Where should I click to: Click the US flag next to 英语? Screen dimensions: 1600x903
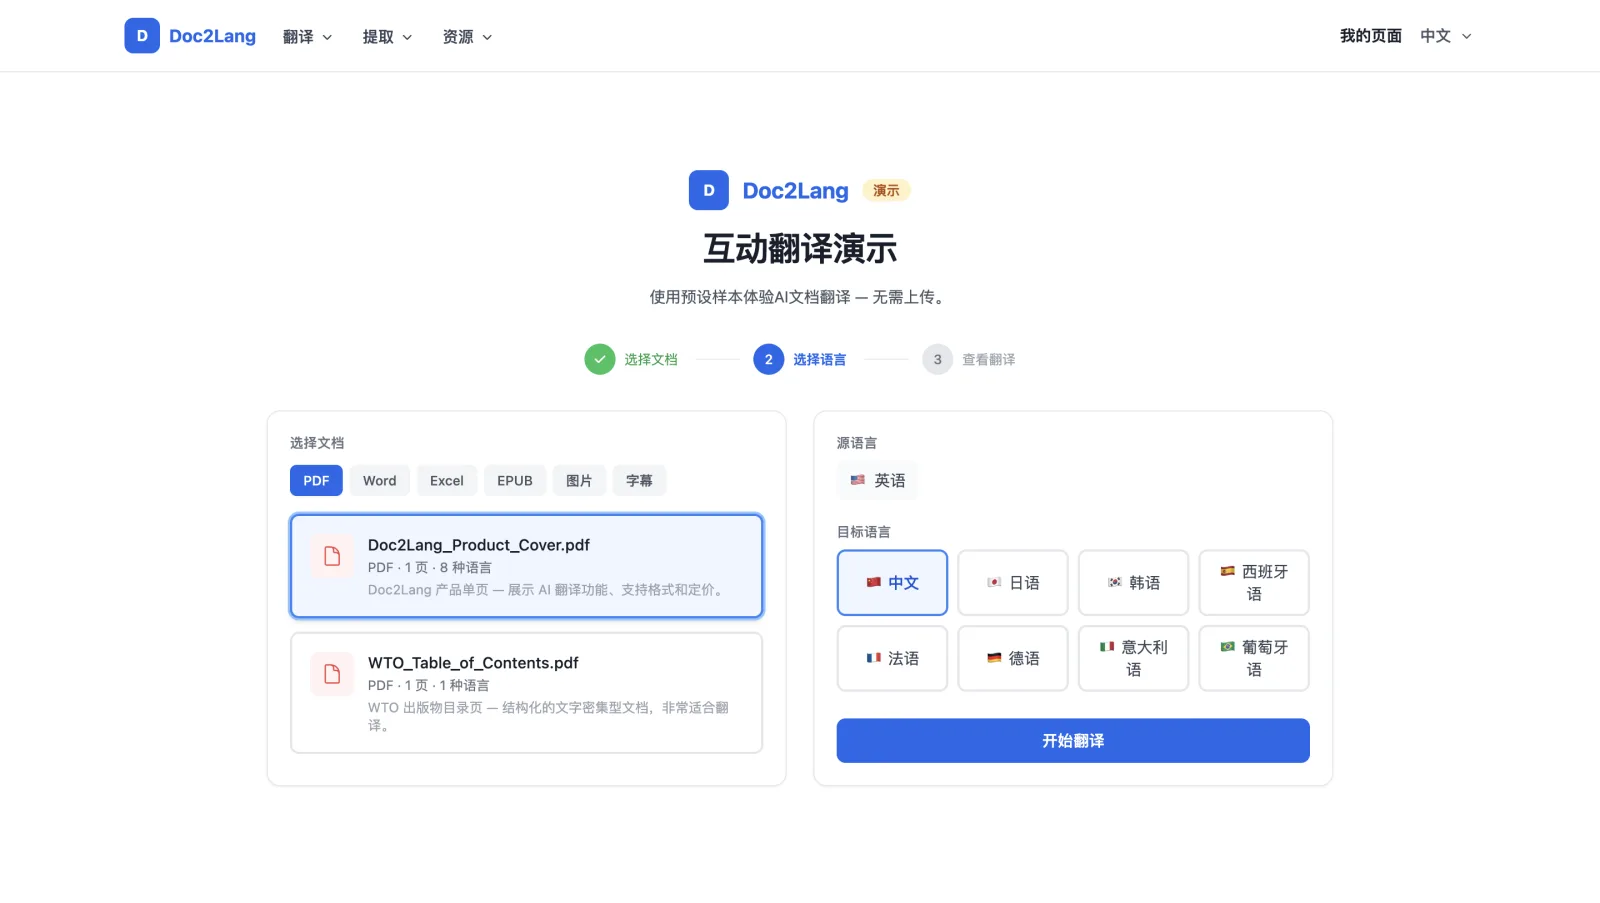858,480
